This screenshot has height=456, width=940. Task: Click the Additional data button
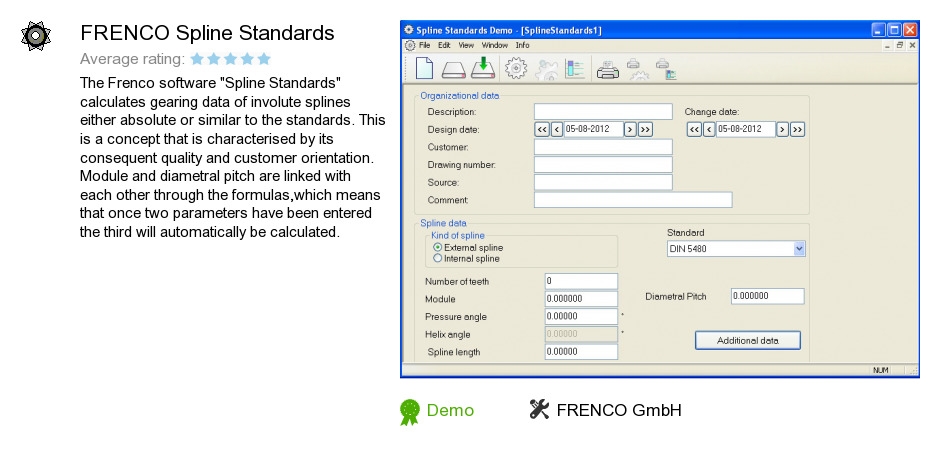[748, 340]
